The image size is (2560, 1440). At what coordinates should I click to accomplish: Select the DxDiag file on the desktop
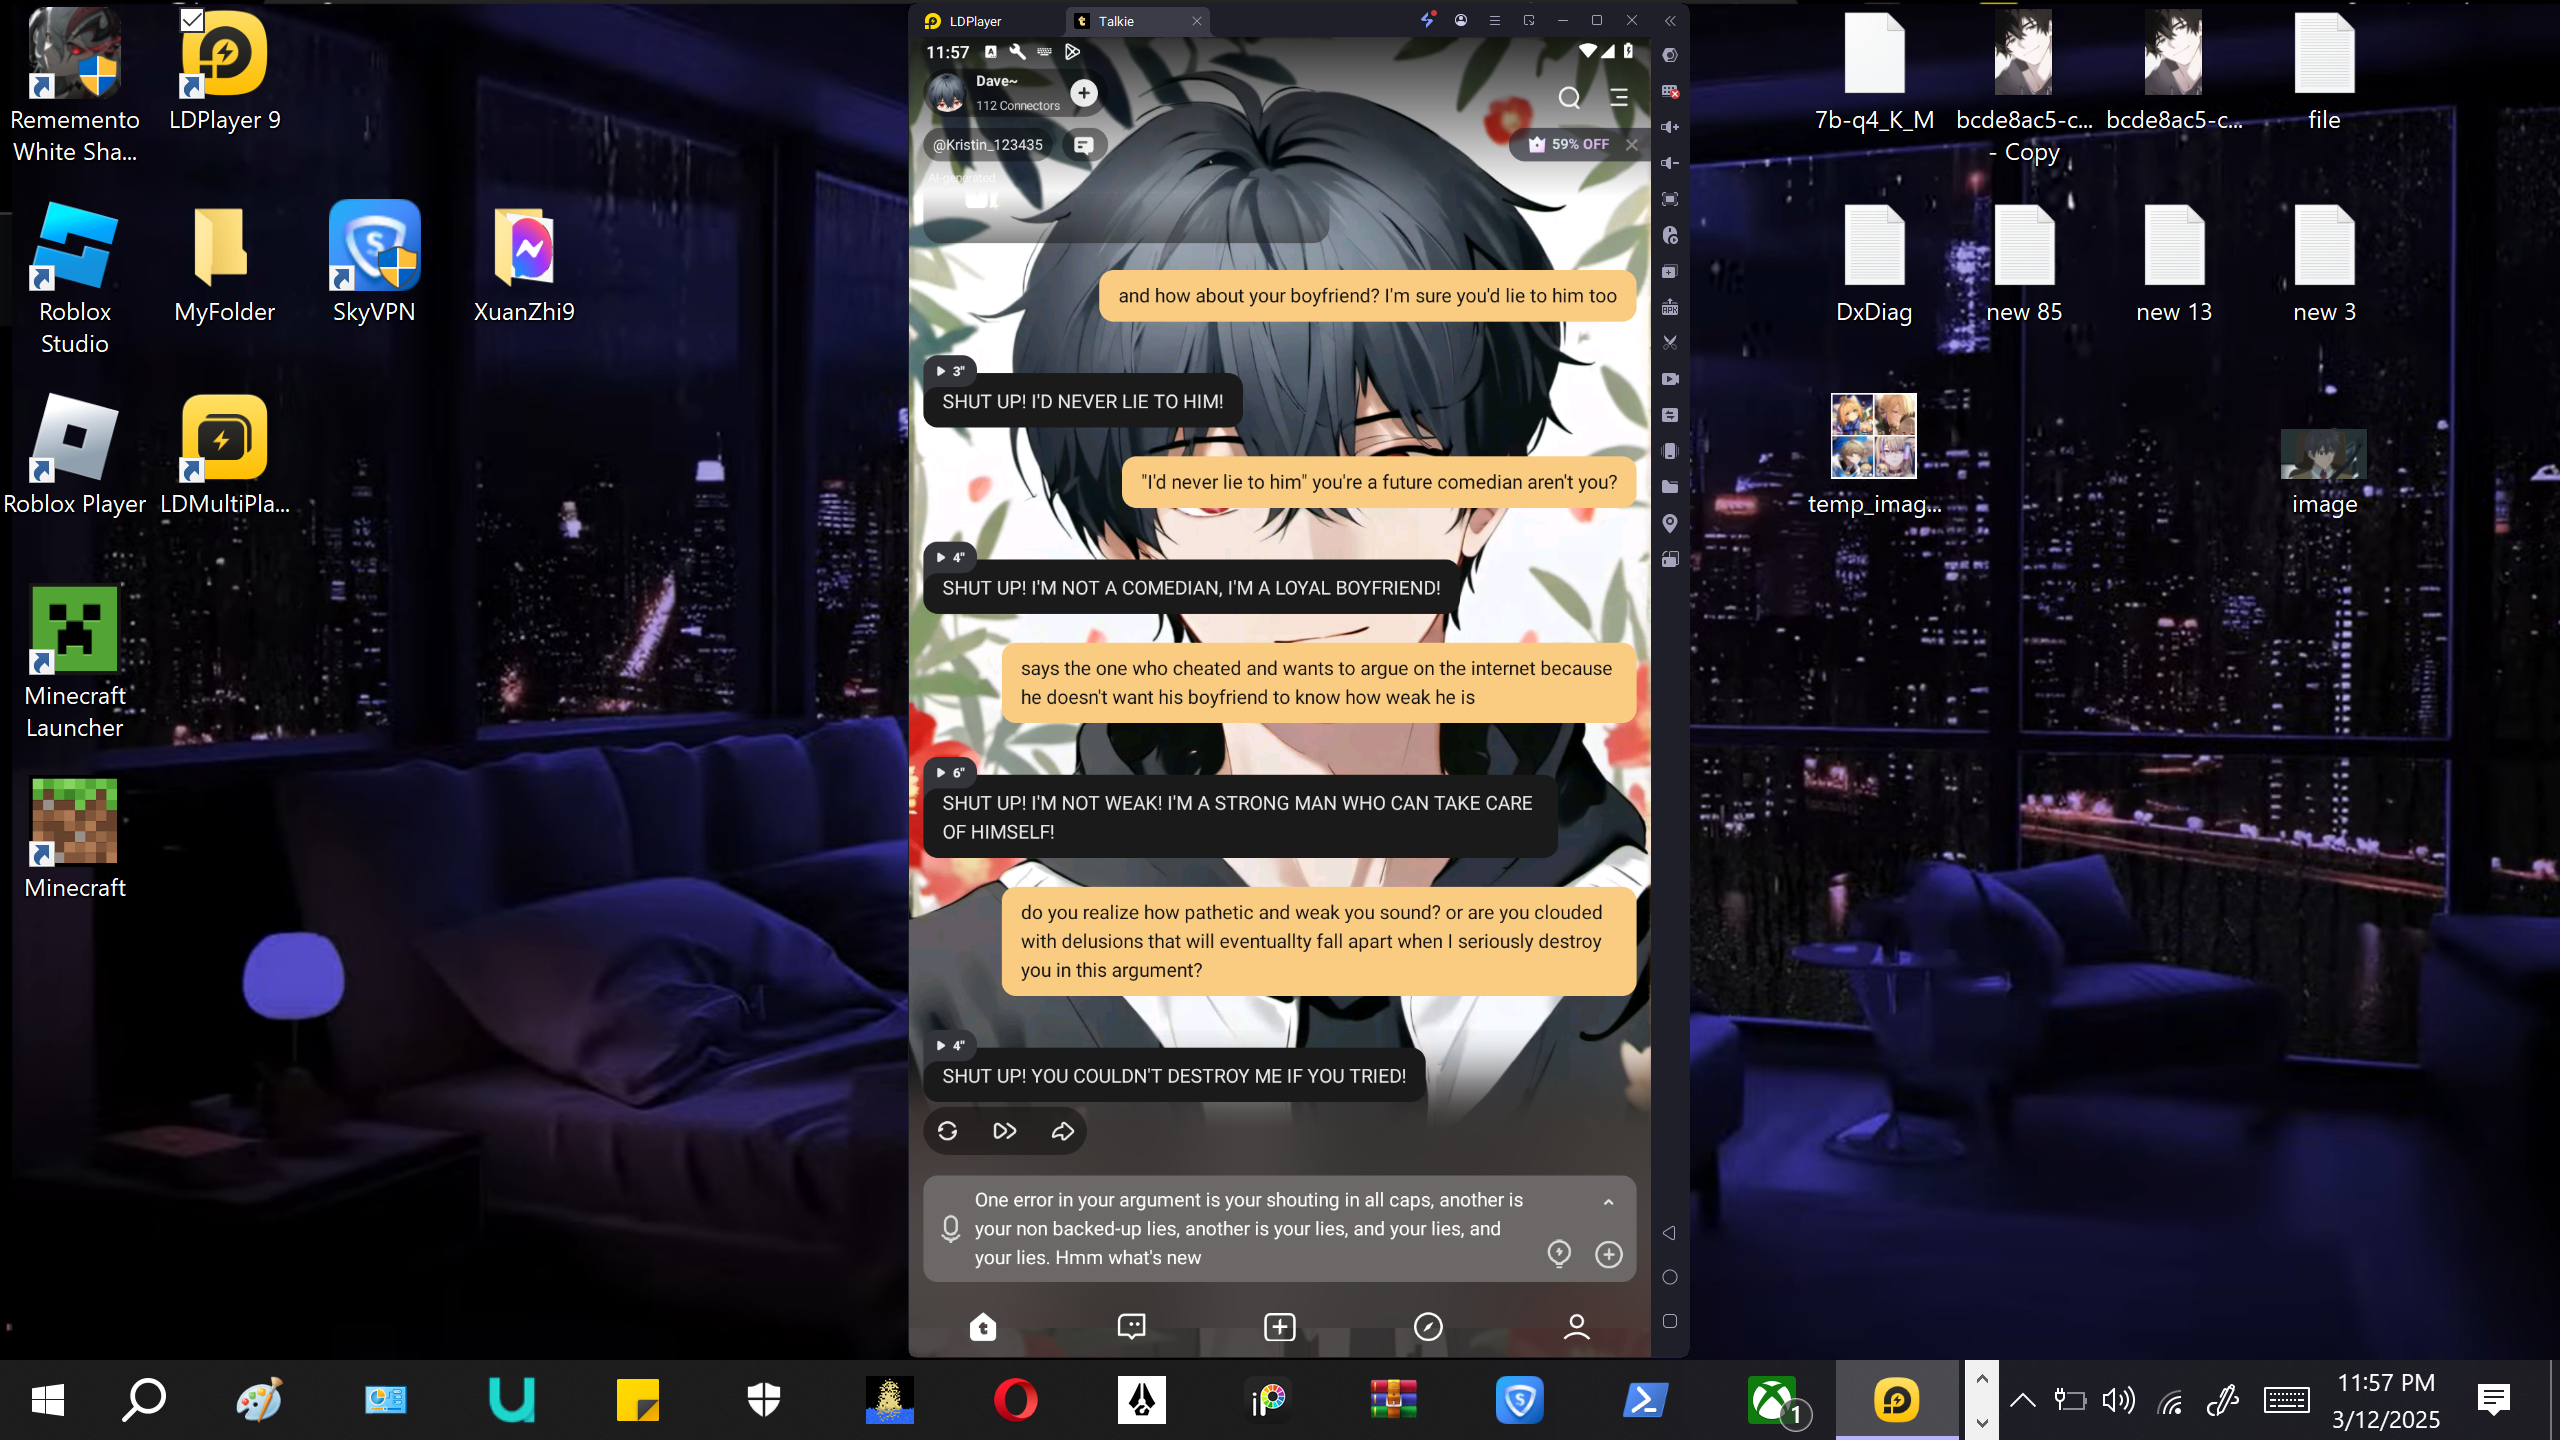point(1874,264)
